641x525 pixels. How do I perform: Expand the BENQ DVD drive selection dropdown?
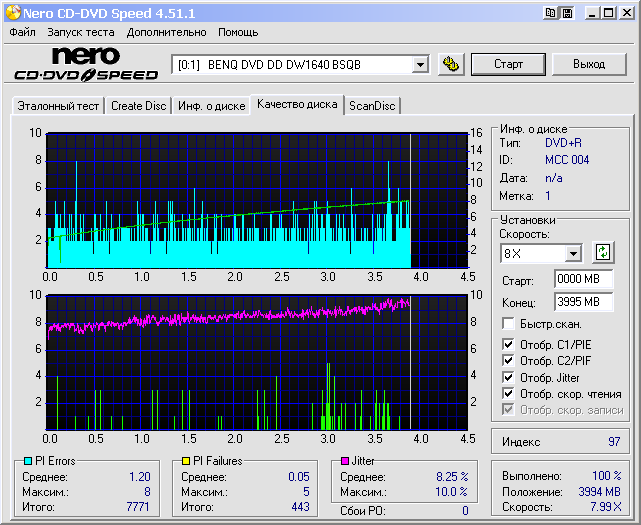click(420, 65)
